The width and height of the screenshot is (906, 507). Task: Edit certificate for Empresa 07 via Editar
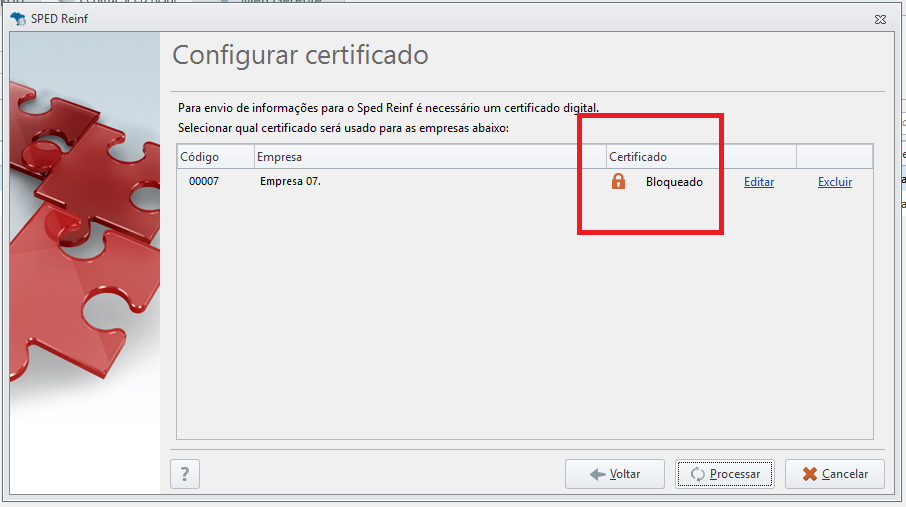(759, 182)
